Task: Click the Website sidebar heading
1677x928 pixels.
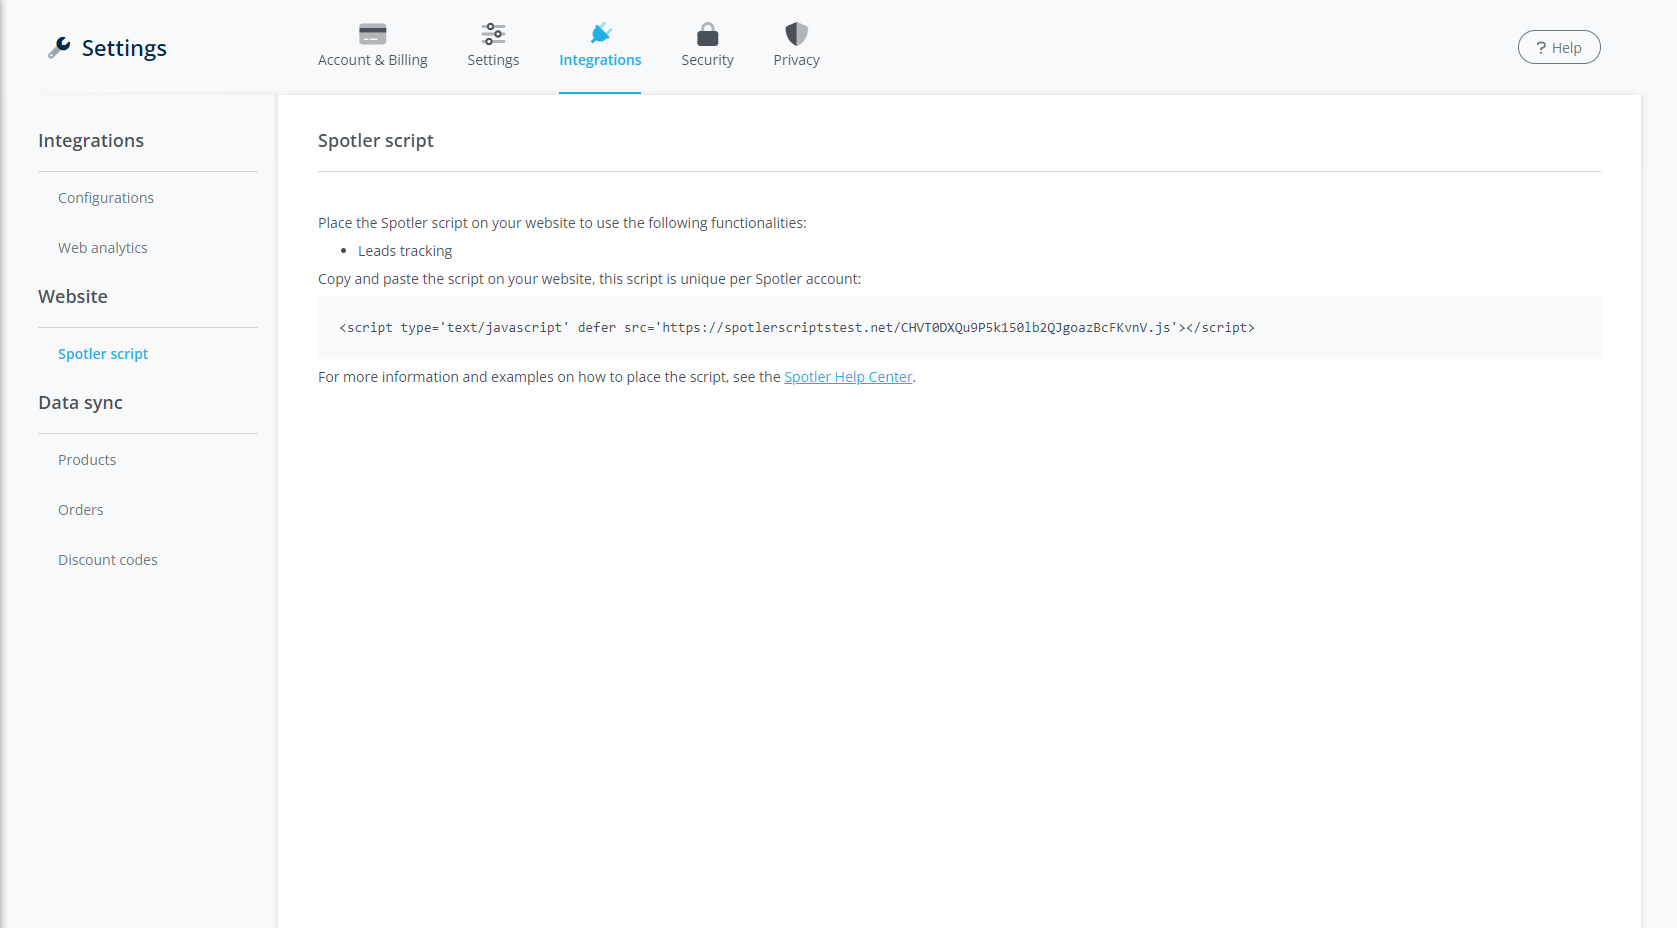Action: click(x=73, y=297)
